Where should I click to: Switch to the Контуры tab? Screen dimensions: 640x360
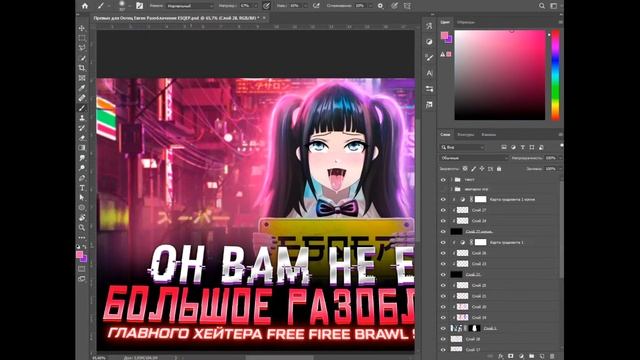point(465,134)
